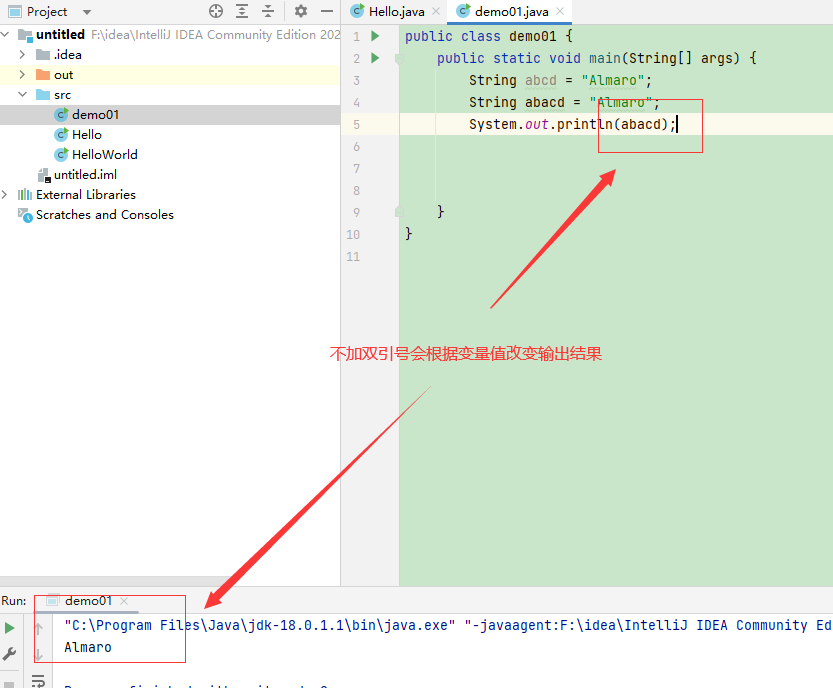Expand External Libraries node
Viewport: 833px width, 688px height.
click(5, 194)
